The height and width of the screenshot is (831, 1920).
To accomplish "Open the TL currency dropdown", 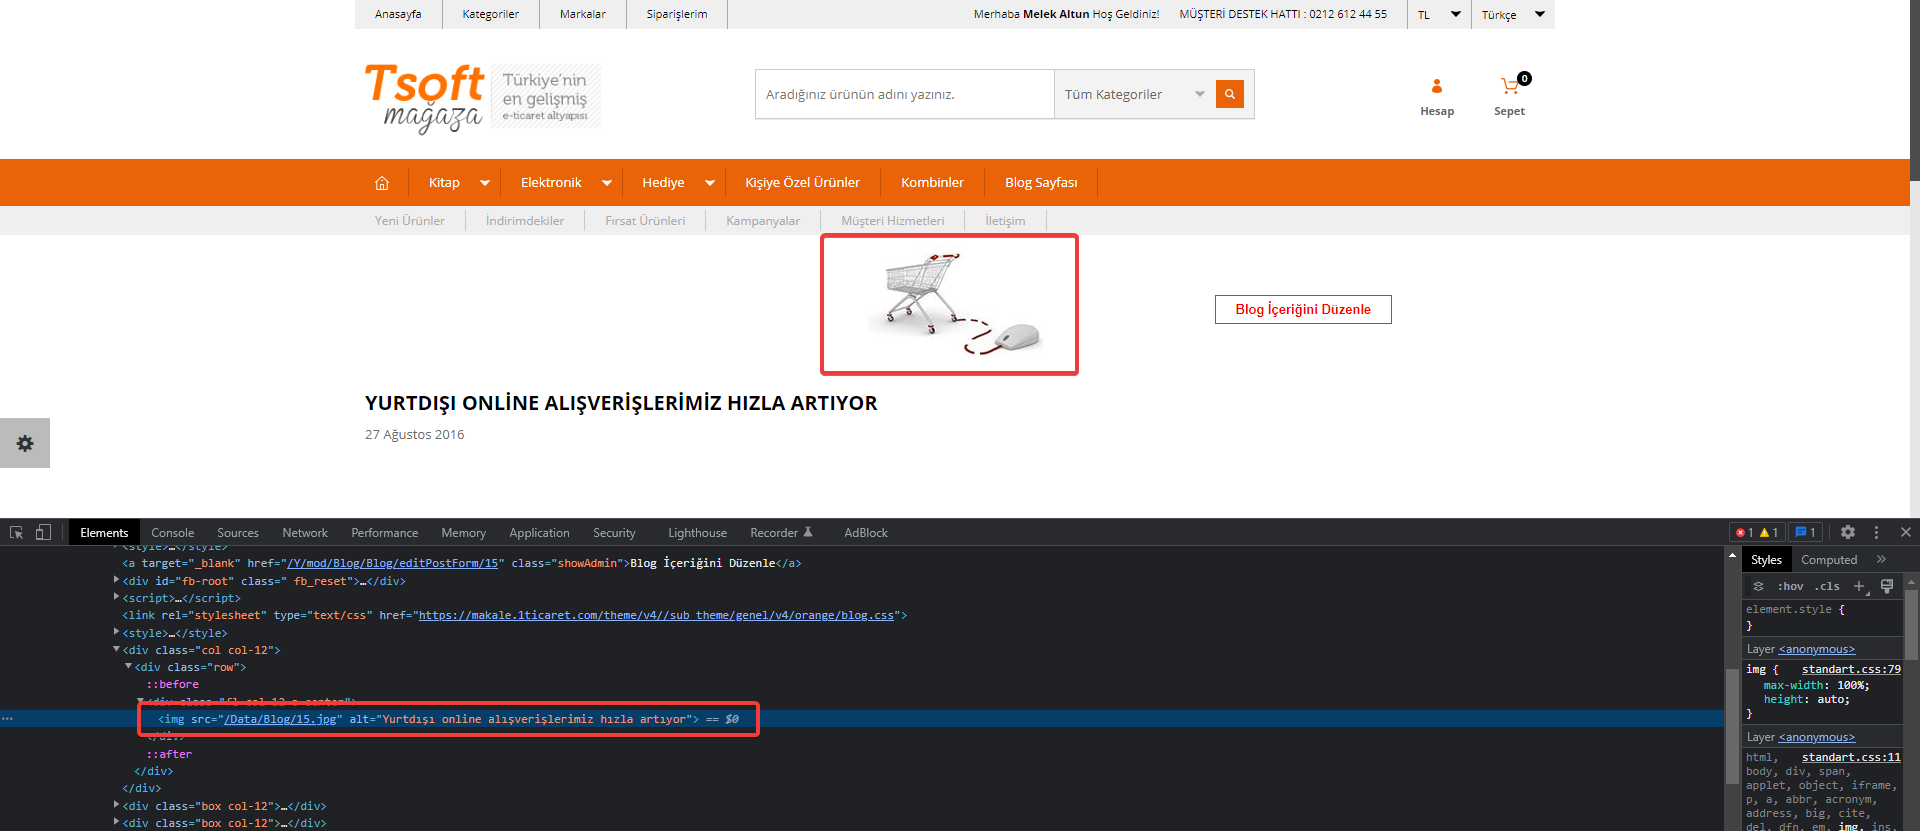I will click(x=1439, y=14).
